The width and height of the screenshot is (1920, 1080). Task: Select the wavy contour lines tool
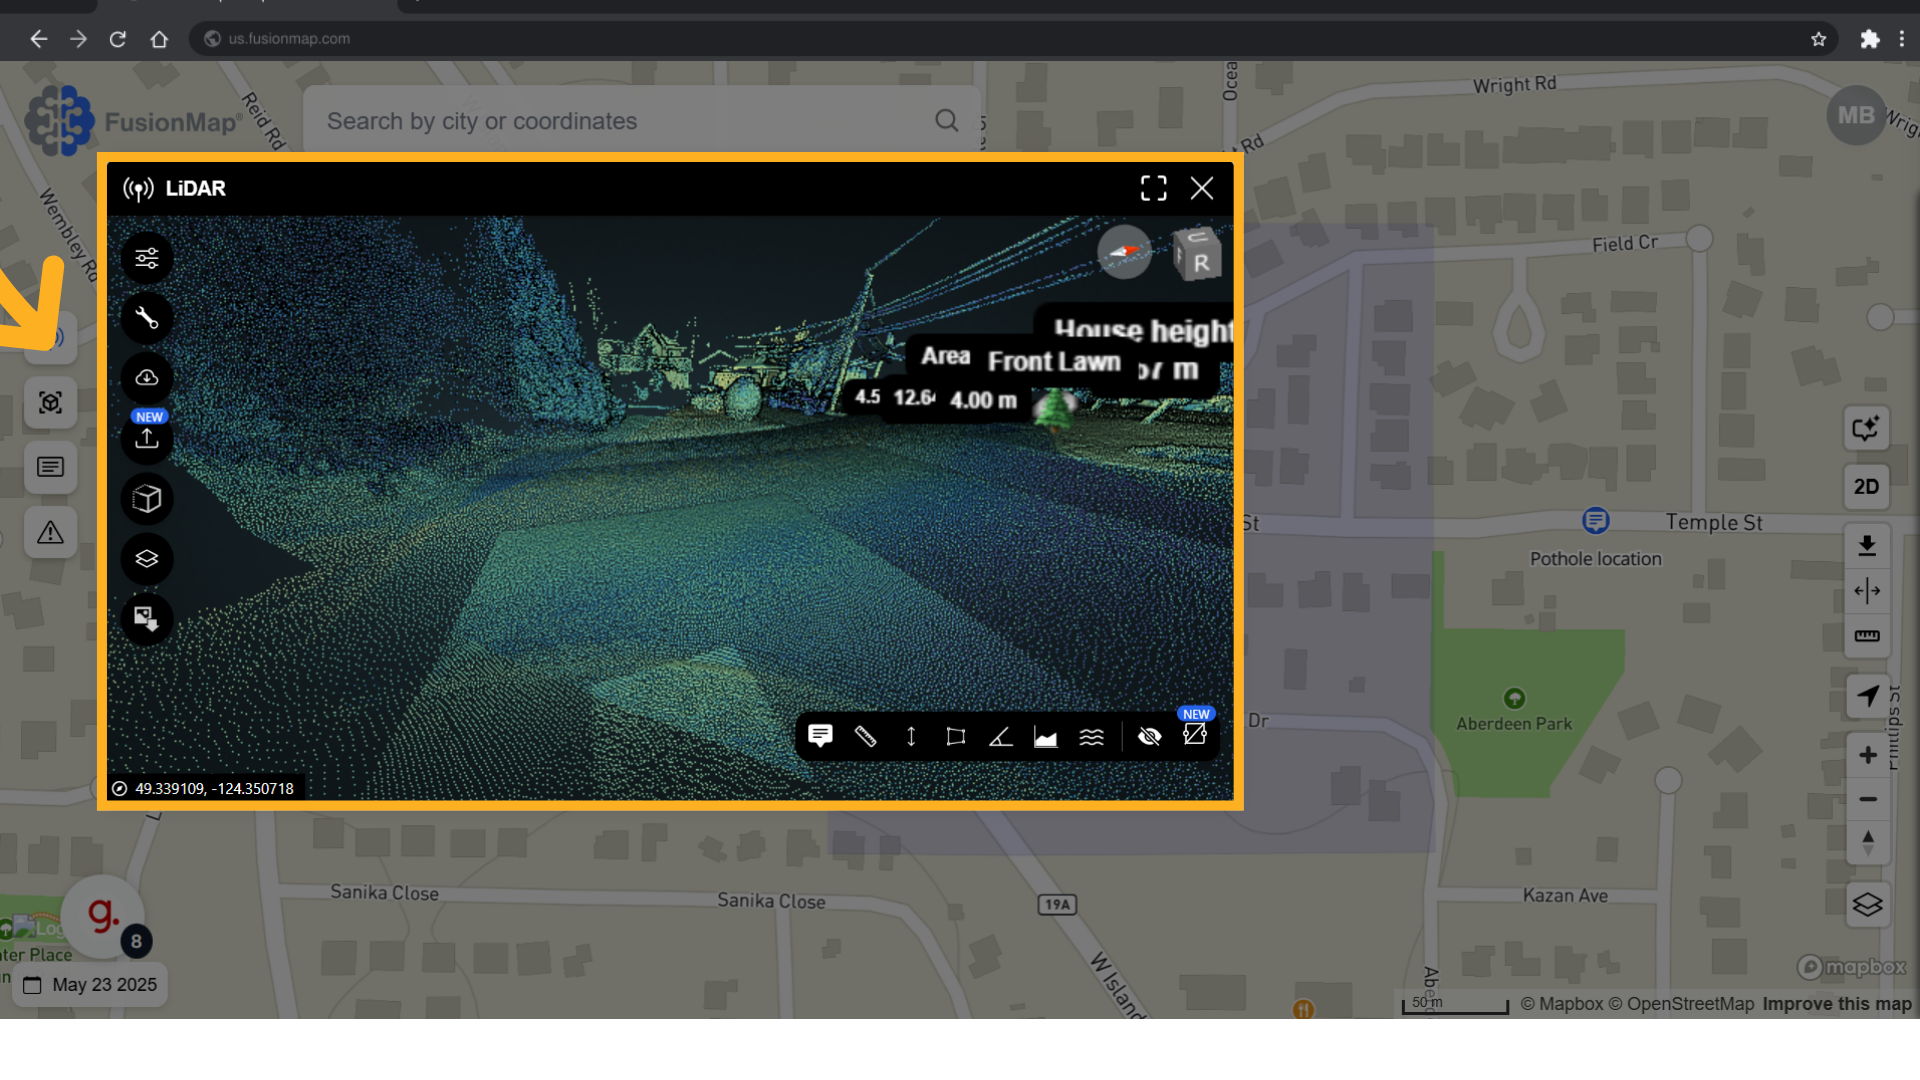[1092, 737]
